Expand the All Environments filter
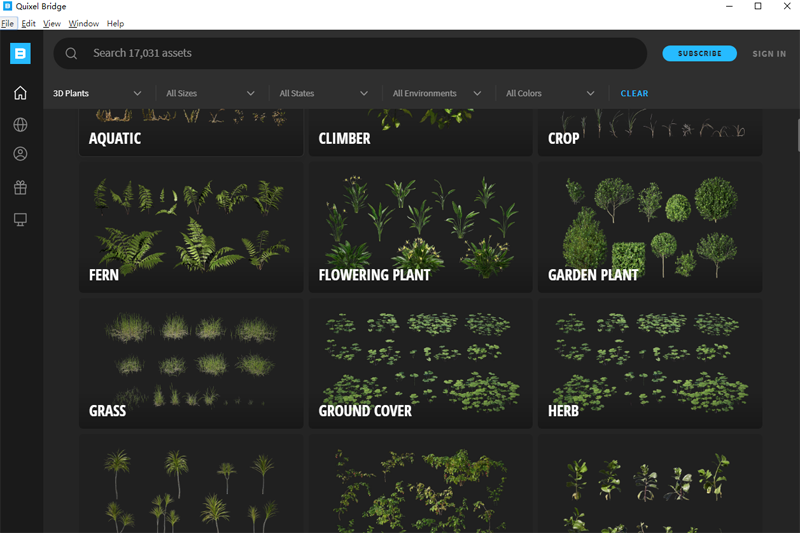 [x=437, y=93]
